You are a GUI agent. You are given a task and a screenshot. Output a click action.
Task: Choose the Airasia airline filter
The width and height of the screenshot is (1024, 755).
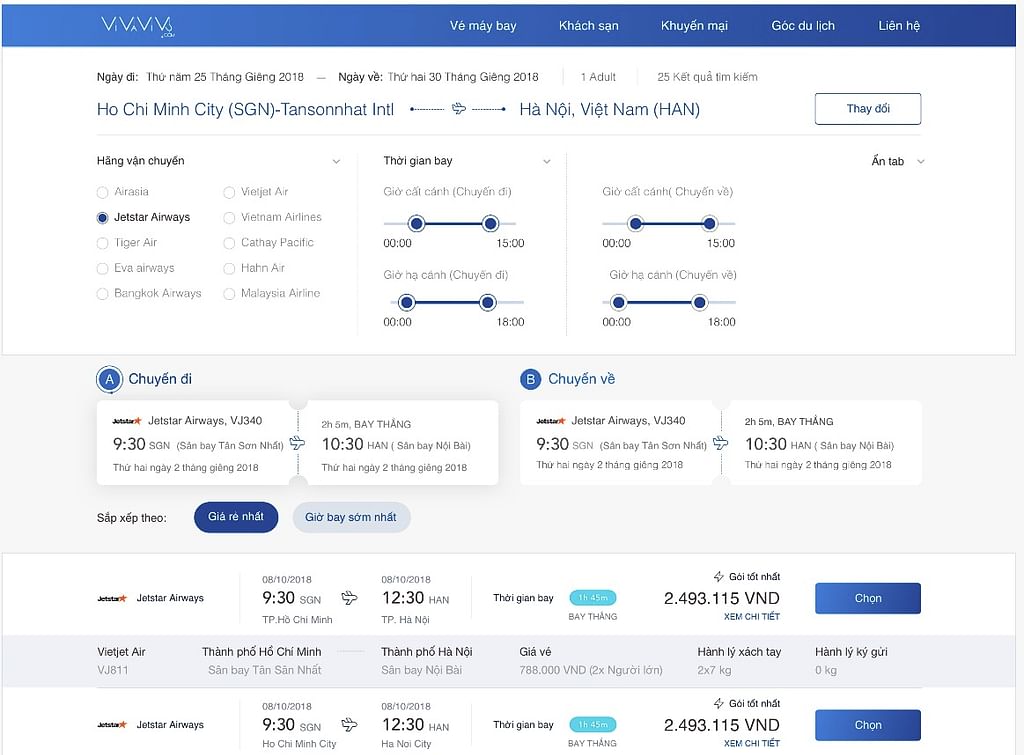click(103, 192)
